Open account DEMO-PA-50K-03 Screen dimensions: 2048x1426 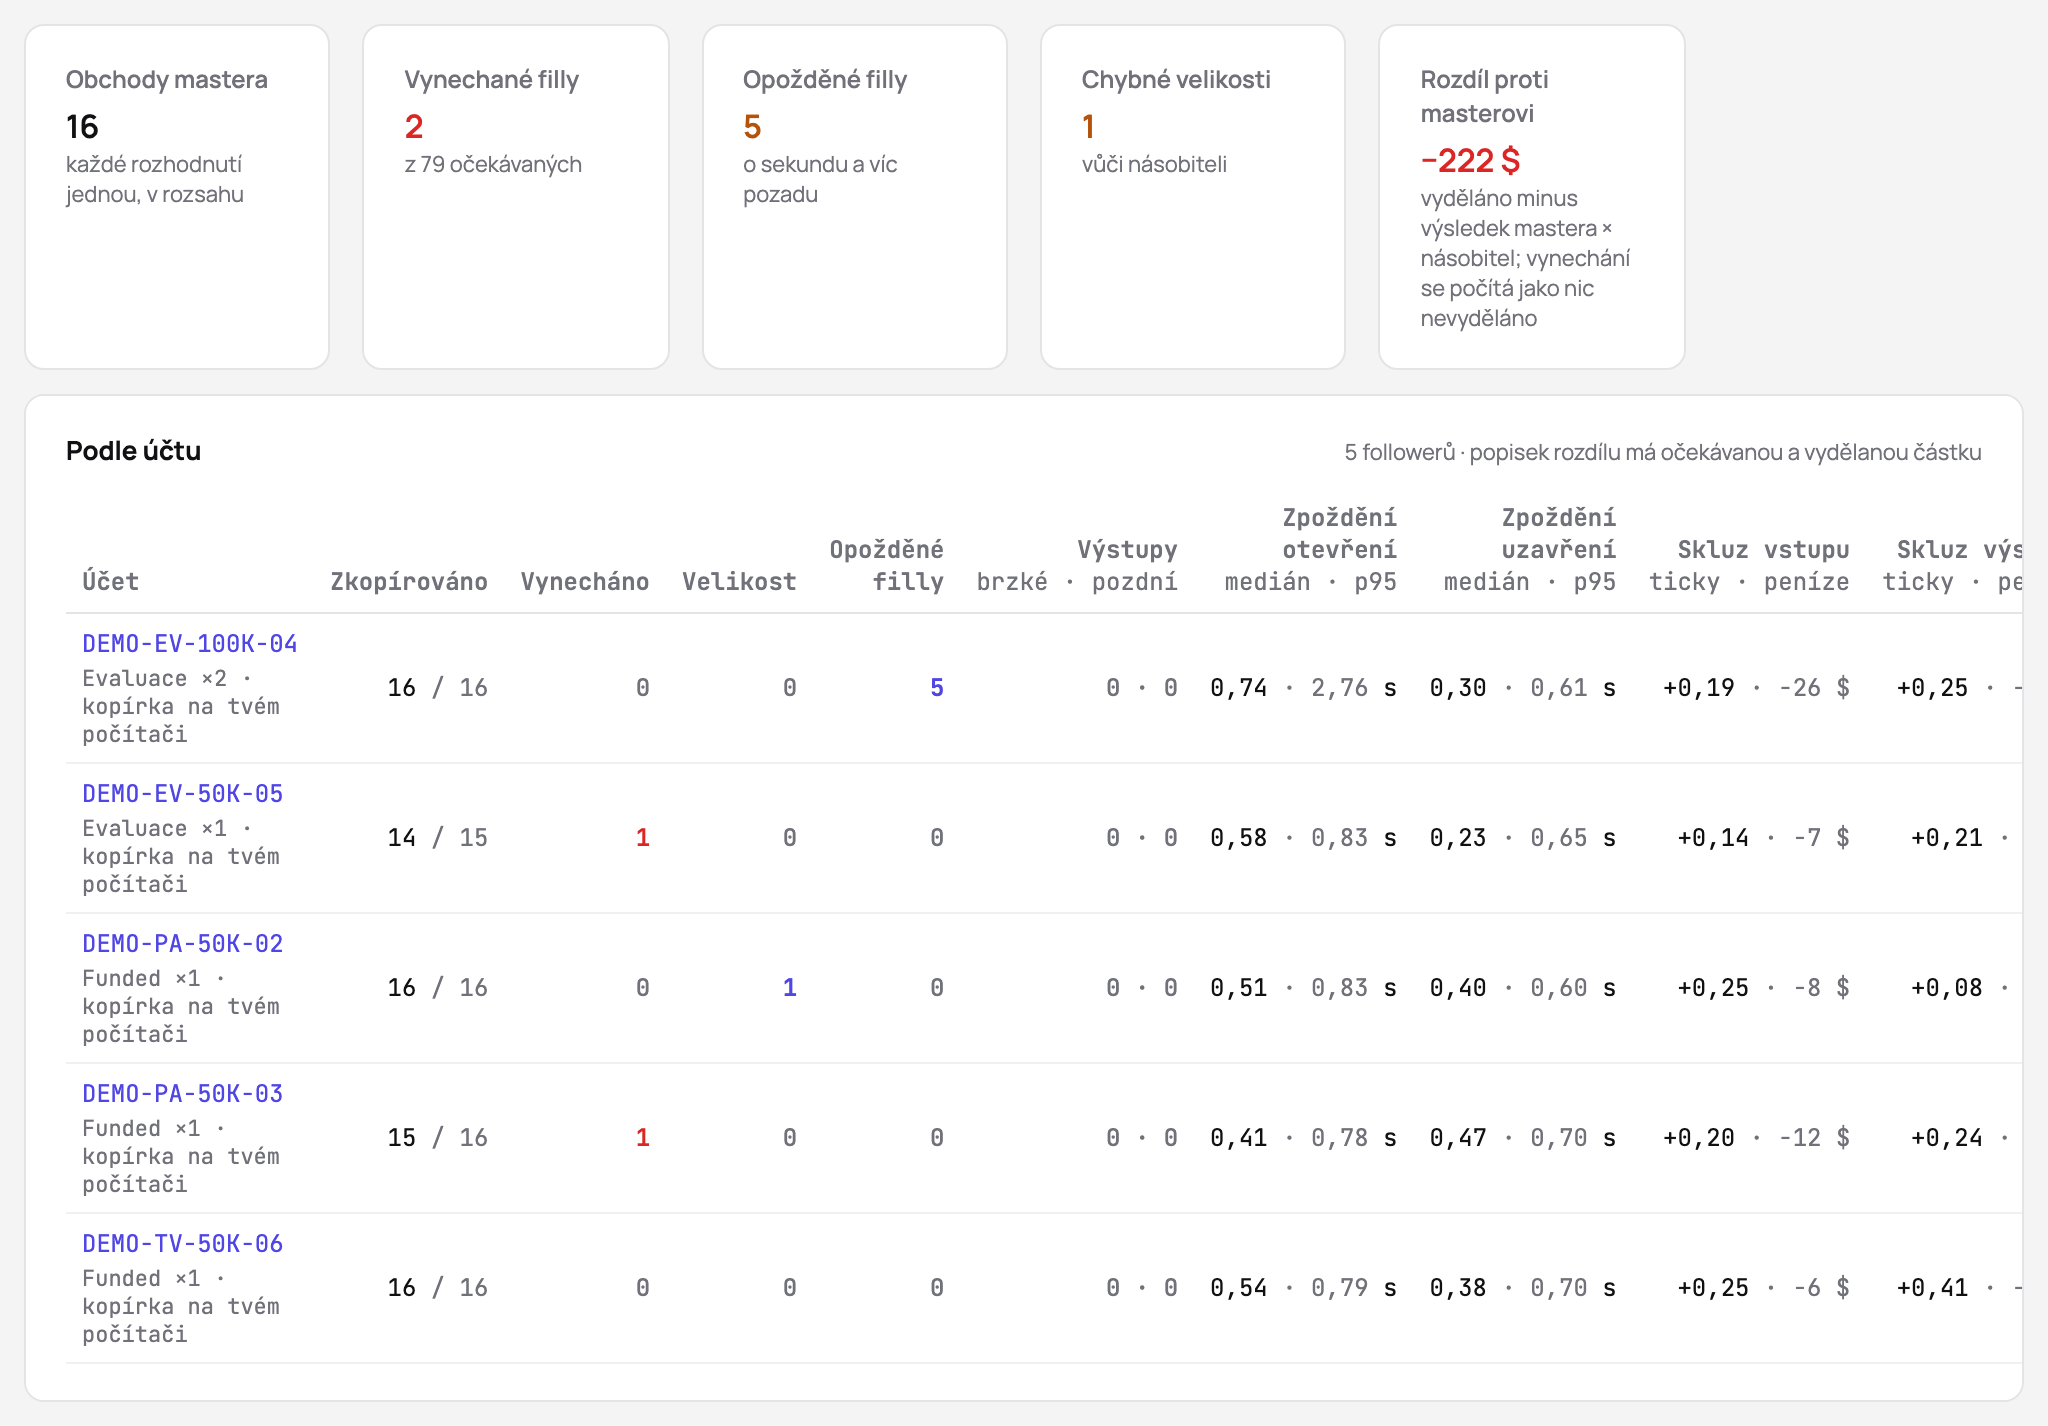[x=183, y=1094]
